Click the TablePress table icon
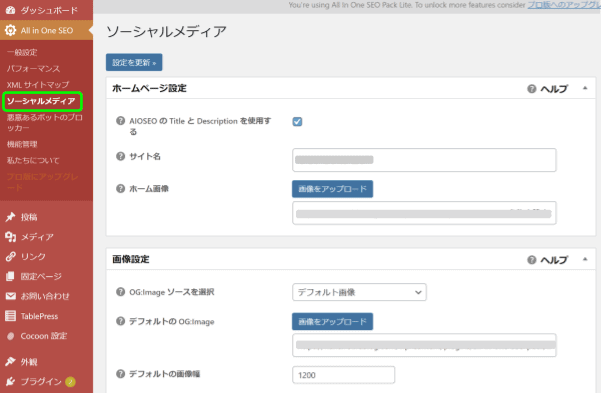The width and height of the screenshot is (601, 393). (11, 316)
